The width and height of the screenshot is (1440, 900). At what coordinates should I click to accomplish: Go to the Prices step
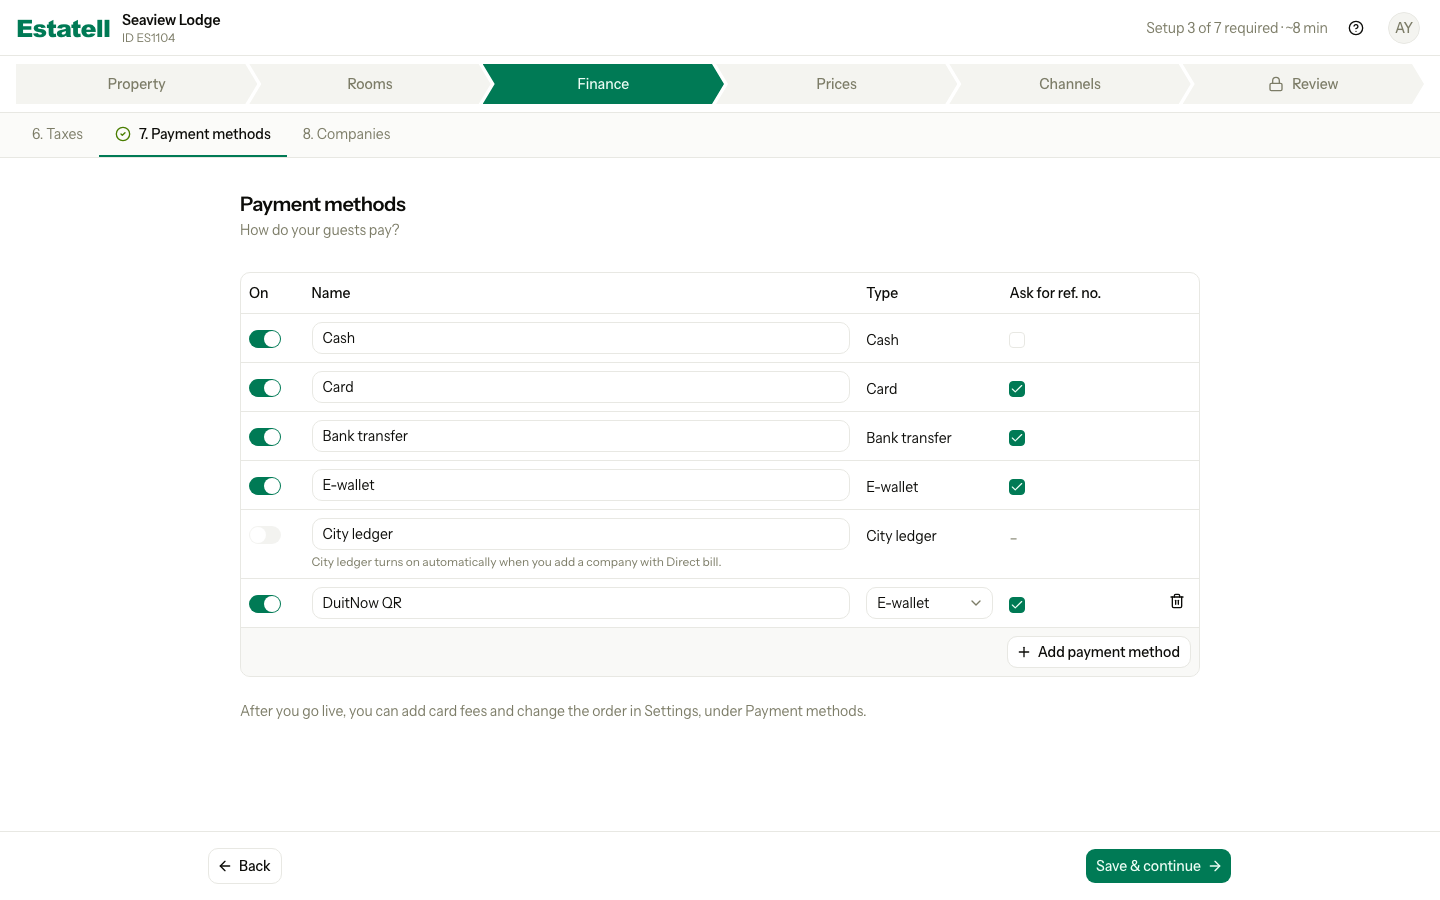pos(836,84)
